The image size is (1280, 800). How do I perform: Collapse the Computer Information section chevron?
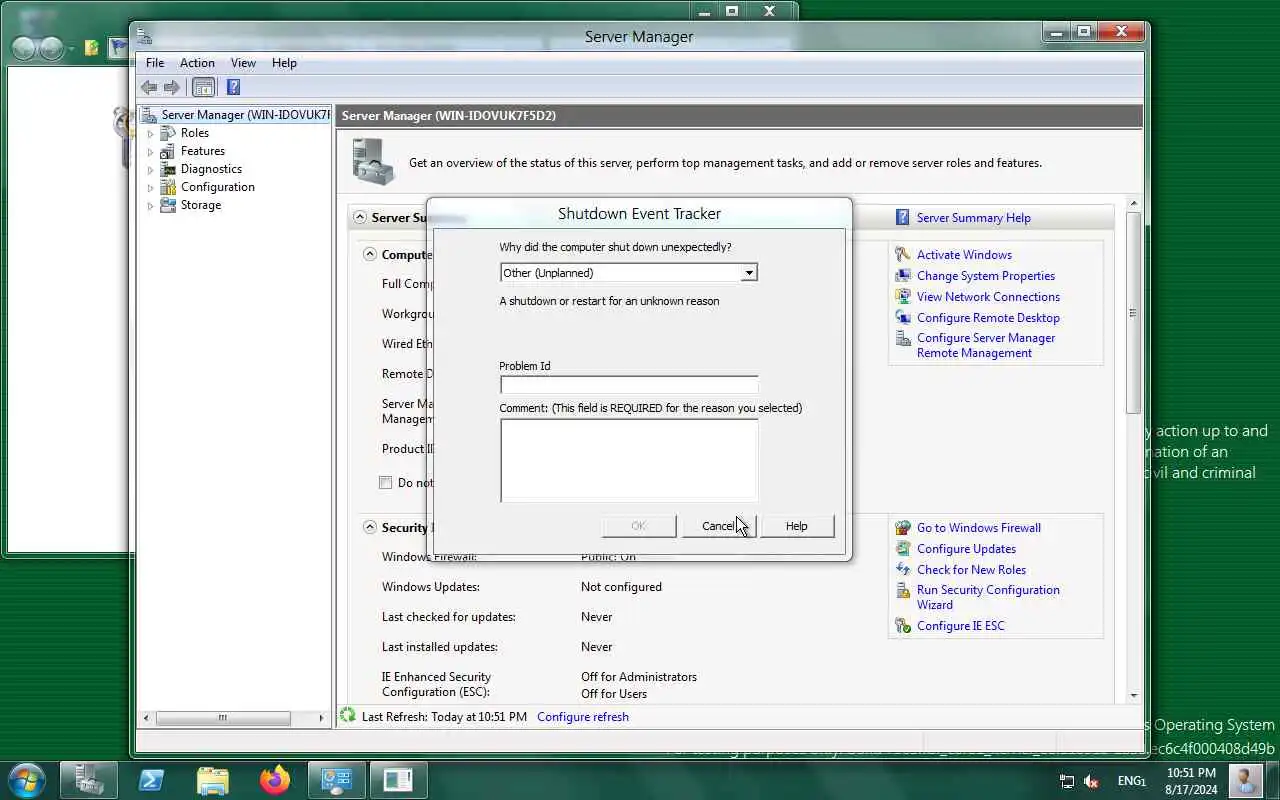click(x=370, y=254)
